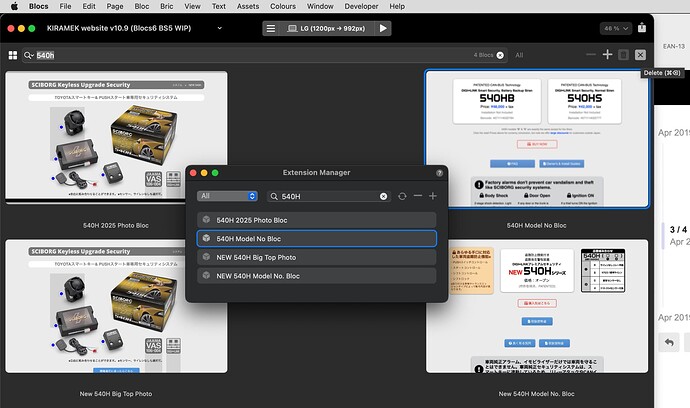This screenshot has height=408, width=690.
Task: Click the 4 Blocs count label
Action: point(483,55)
